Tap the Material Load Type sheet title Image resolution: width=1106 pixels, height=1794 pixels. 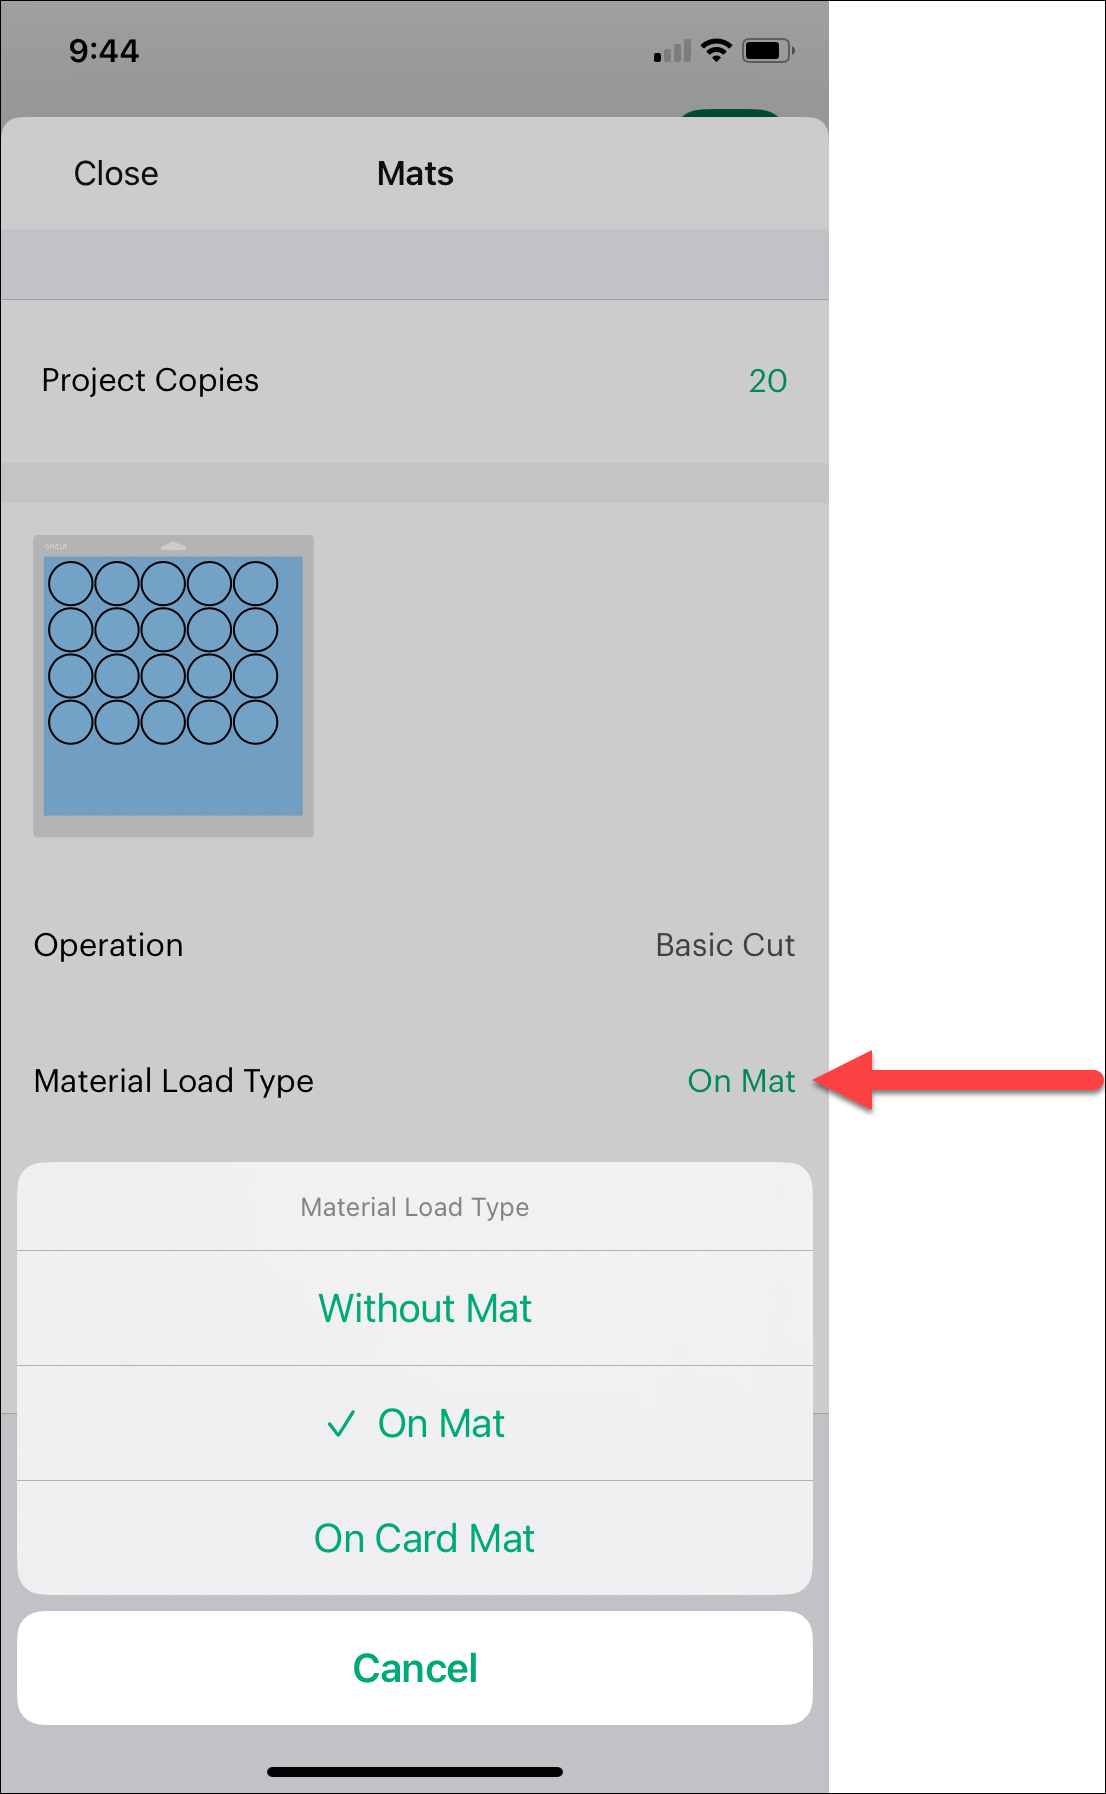[x=414, y=1207]
